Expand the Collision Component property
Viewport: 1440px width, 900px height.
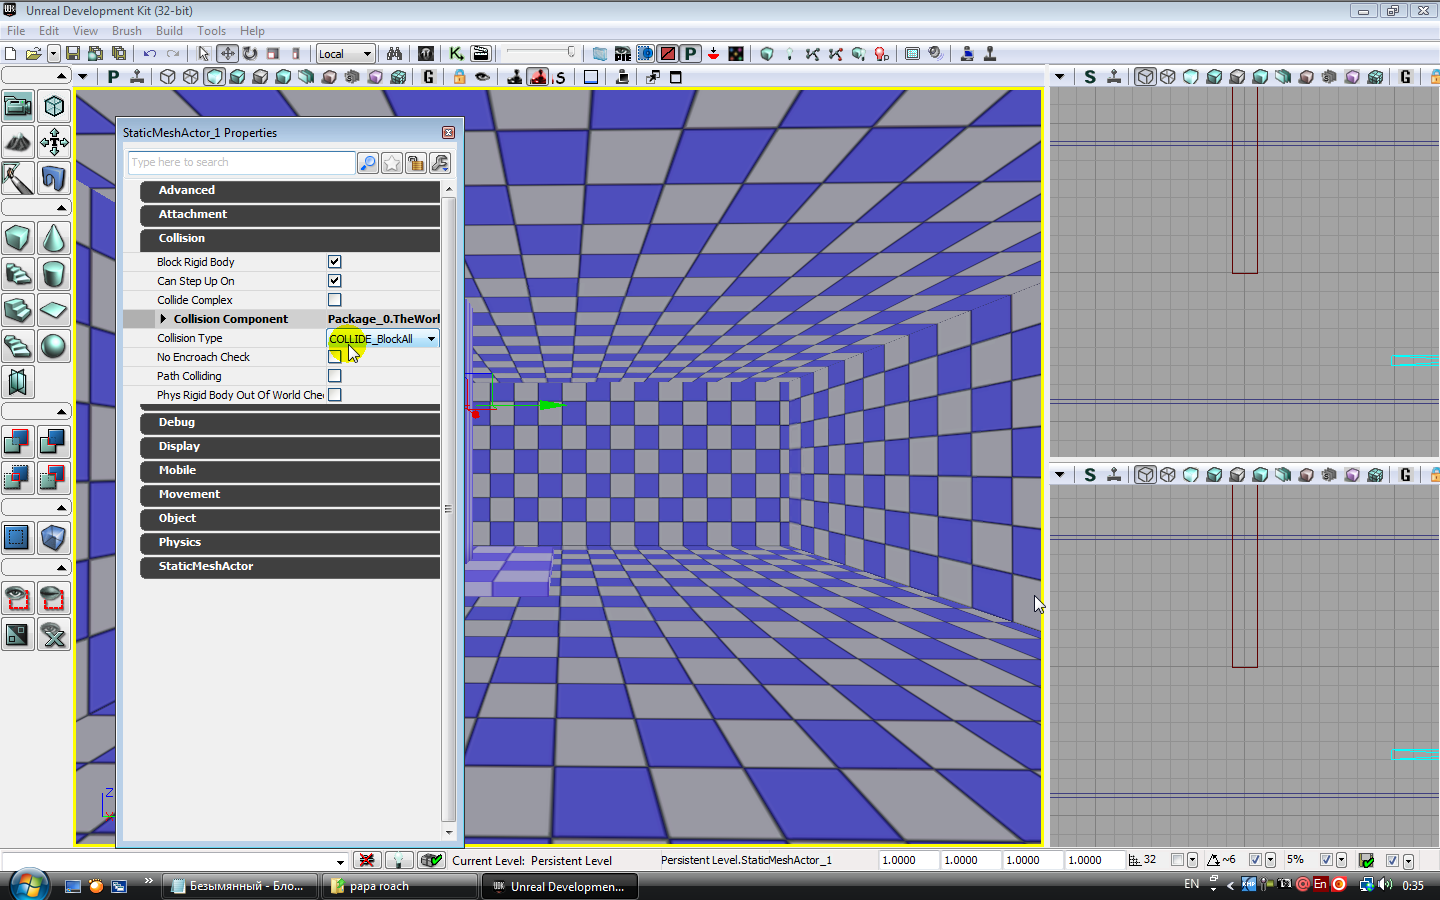coord(163,319)
